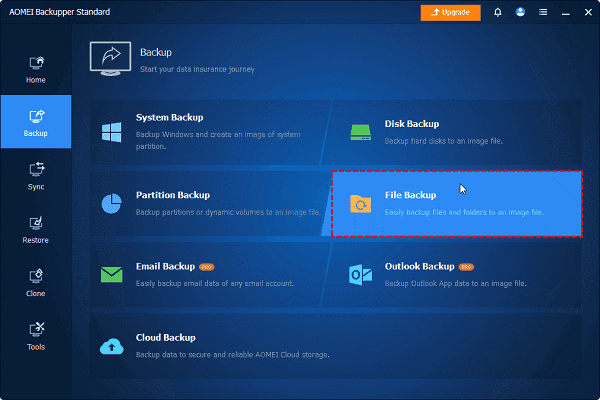Click "Backup hard disks to an image file."
This screenshot has height=400, width=600.
coord(444,141)
